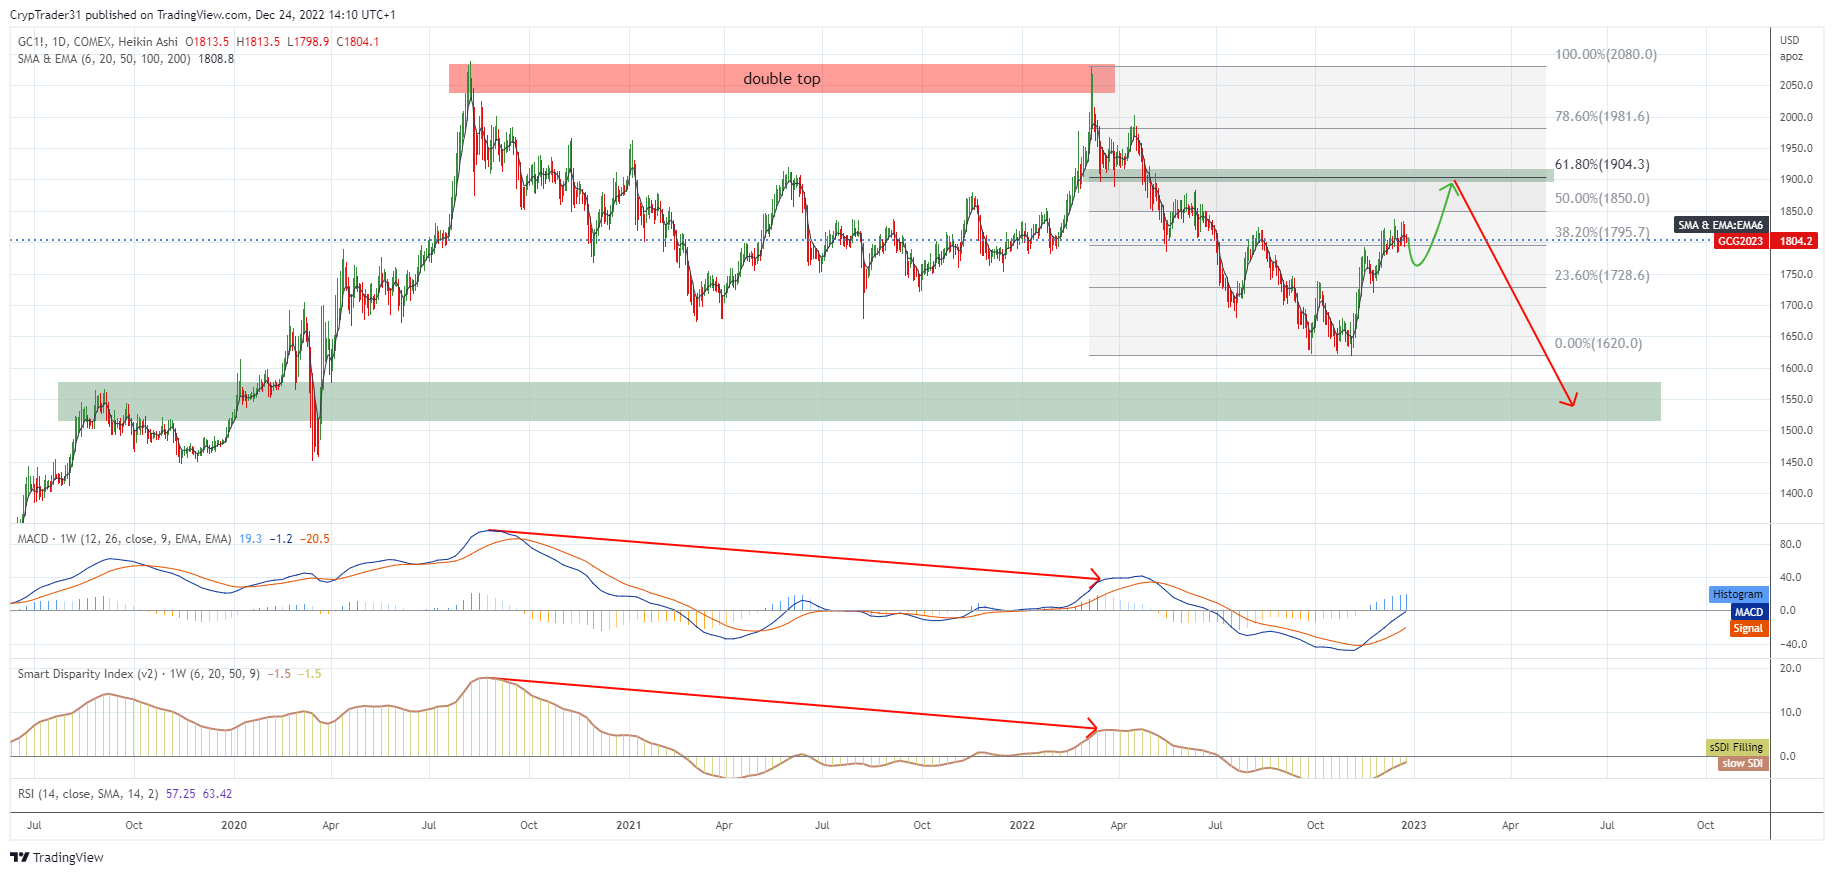Click the 1900.0 price axis label
The width and height of the screenshot is (1834, 875).
click(x=1796, y=179)
